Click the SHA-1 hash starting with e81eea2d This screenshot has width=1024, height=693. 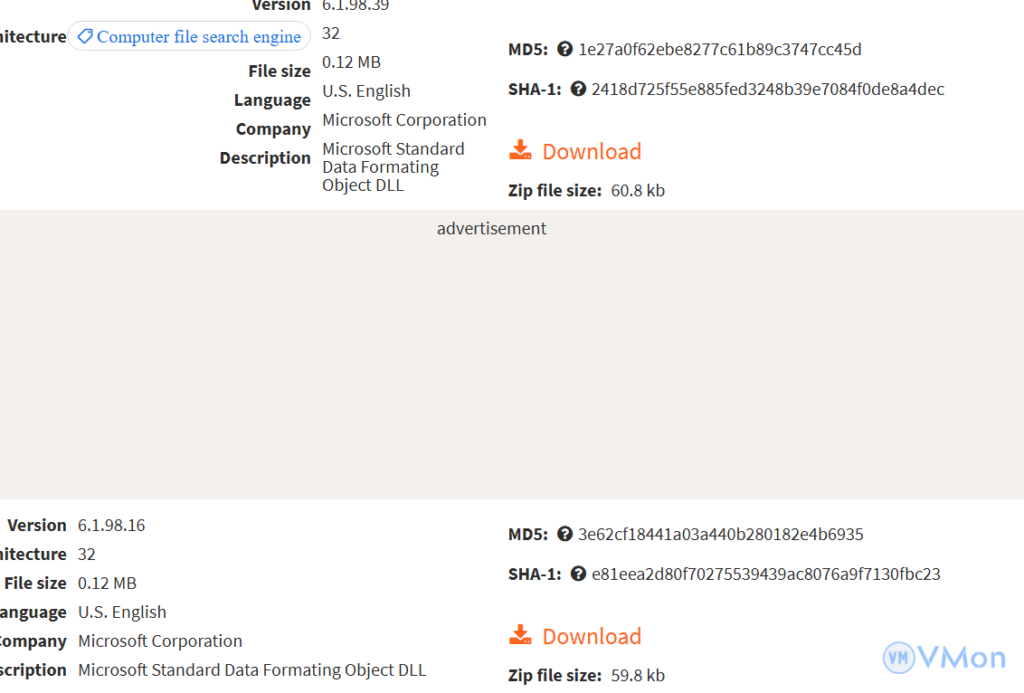(765, 574)
